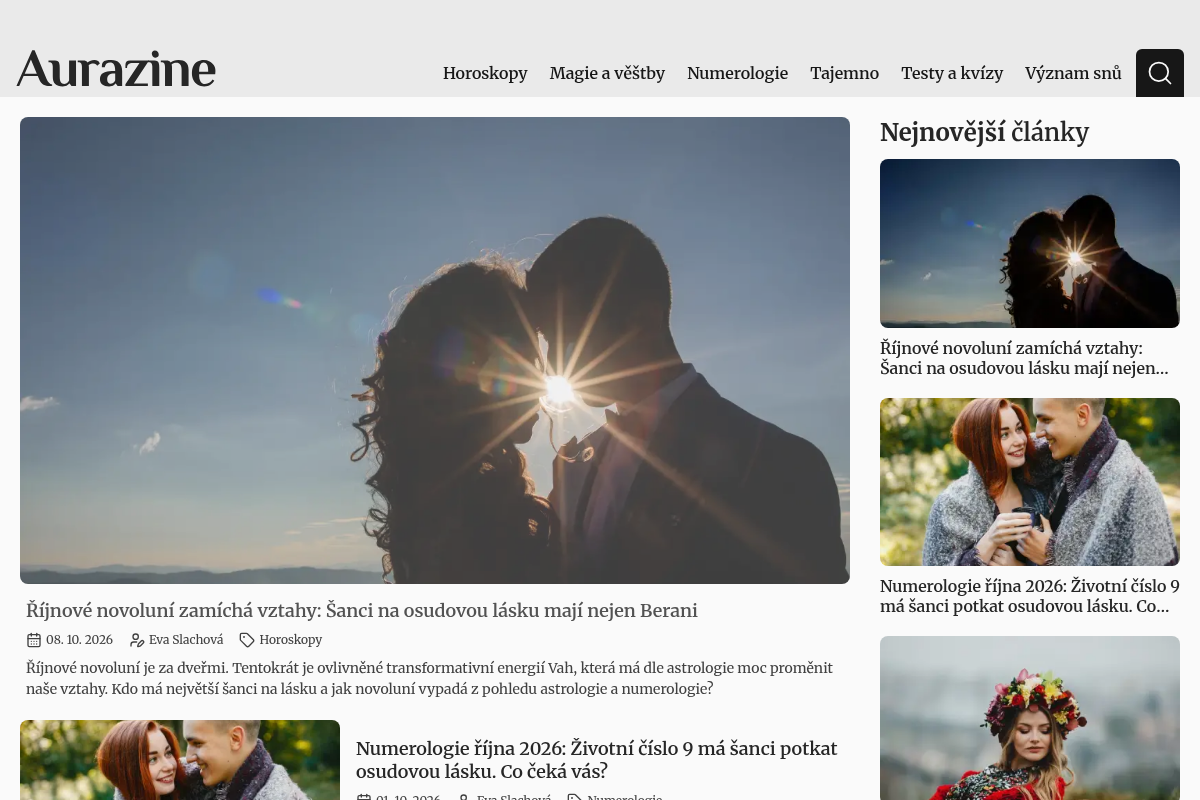Click the tag icon beside Horoskopy category
This screenshot has height=800, width=1200.
pos(247,640)
